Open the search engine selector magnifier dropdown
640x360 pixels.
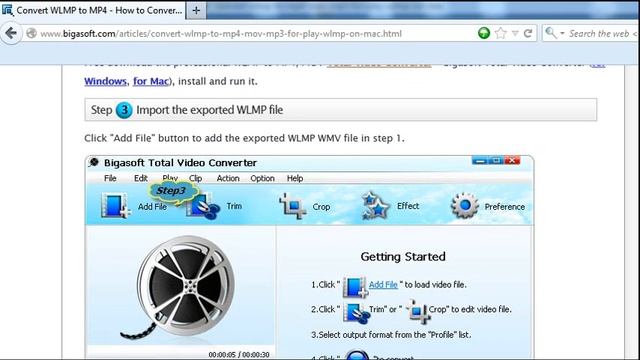(x=555, y=33)
